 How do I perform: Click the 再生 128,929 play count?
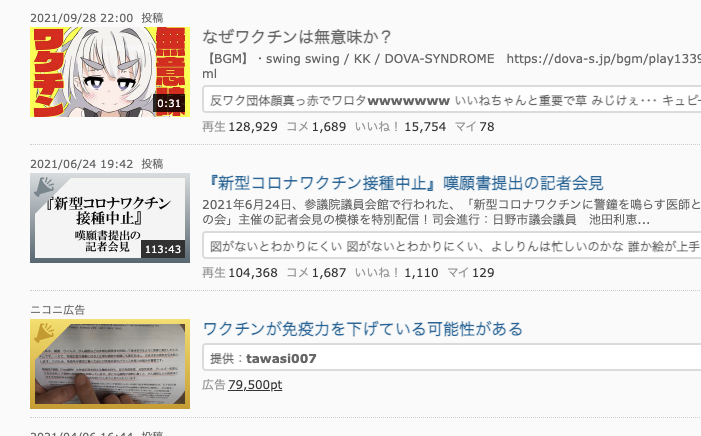240,127
